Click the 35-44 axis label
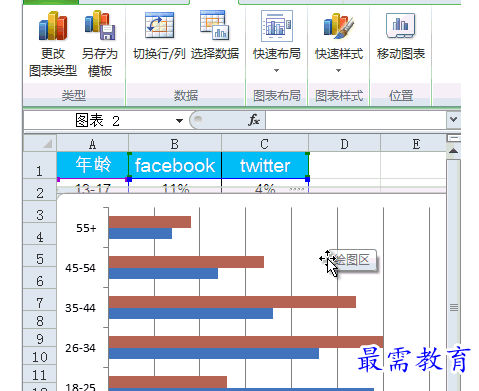 tap(80, 308)
